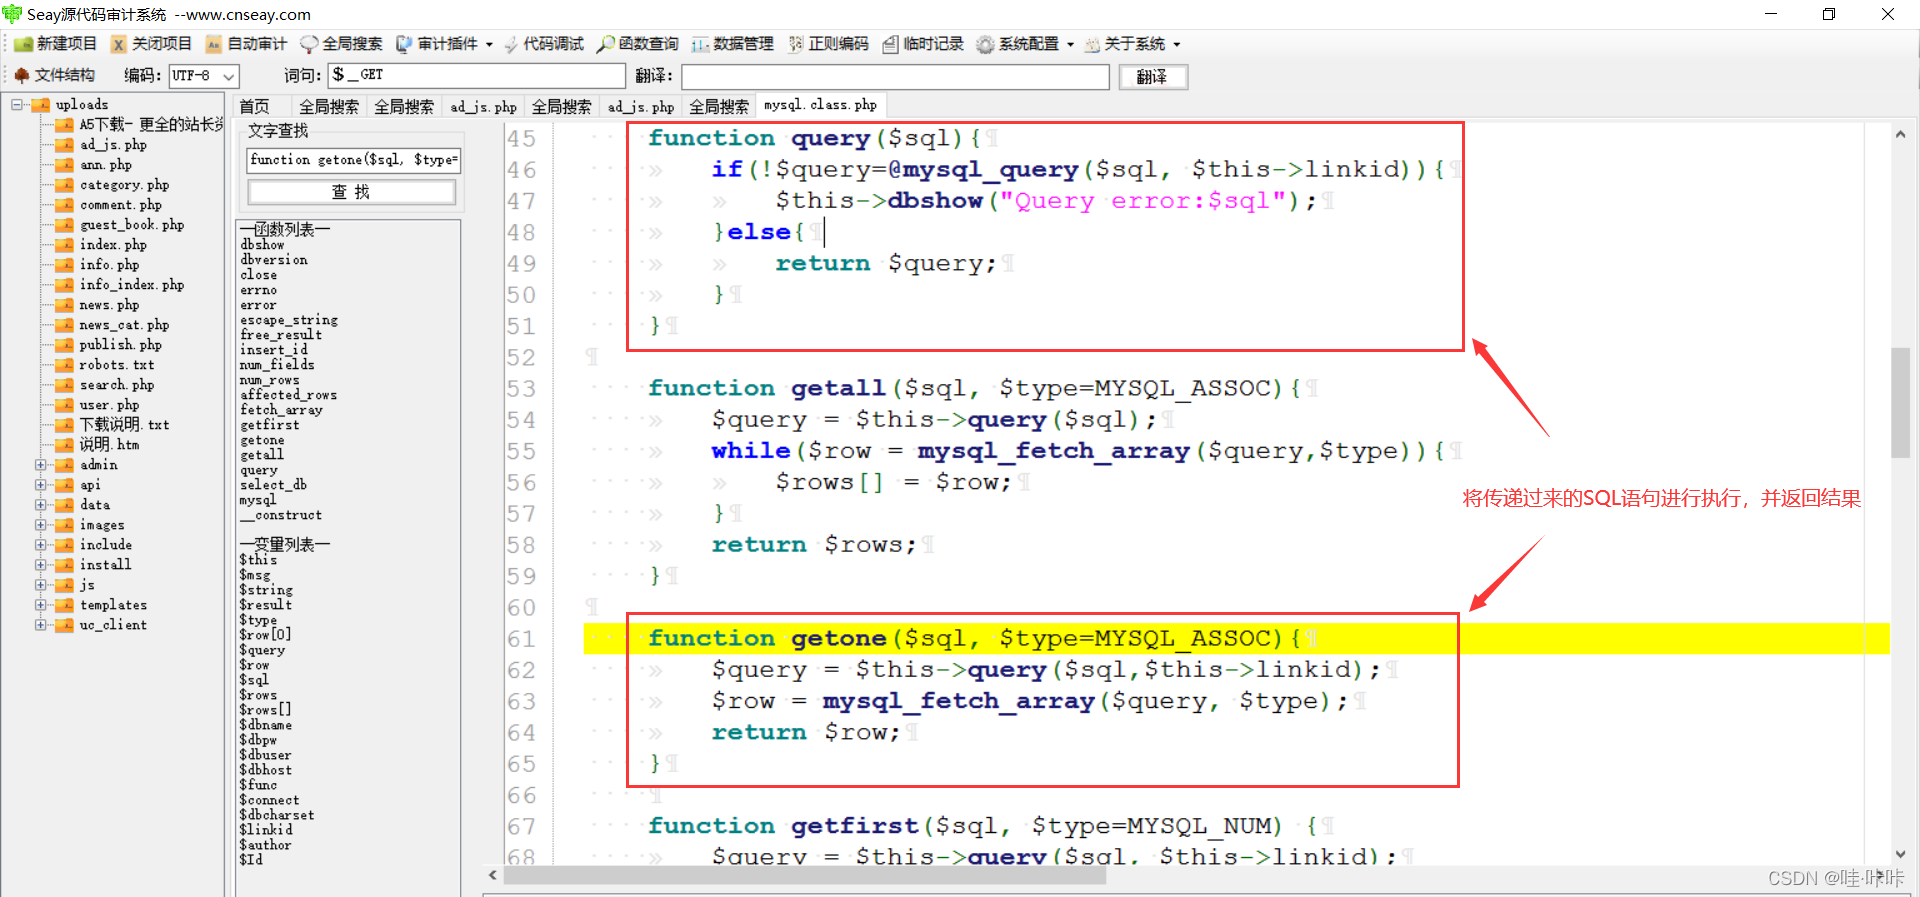
Task: Open the 关于系统 dropdown
Action: point(1133,44)
